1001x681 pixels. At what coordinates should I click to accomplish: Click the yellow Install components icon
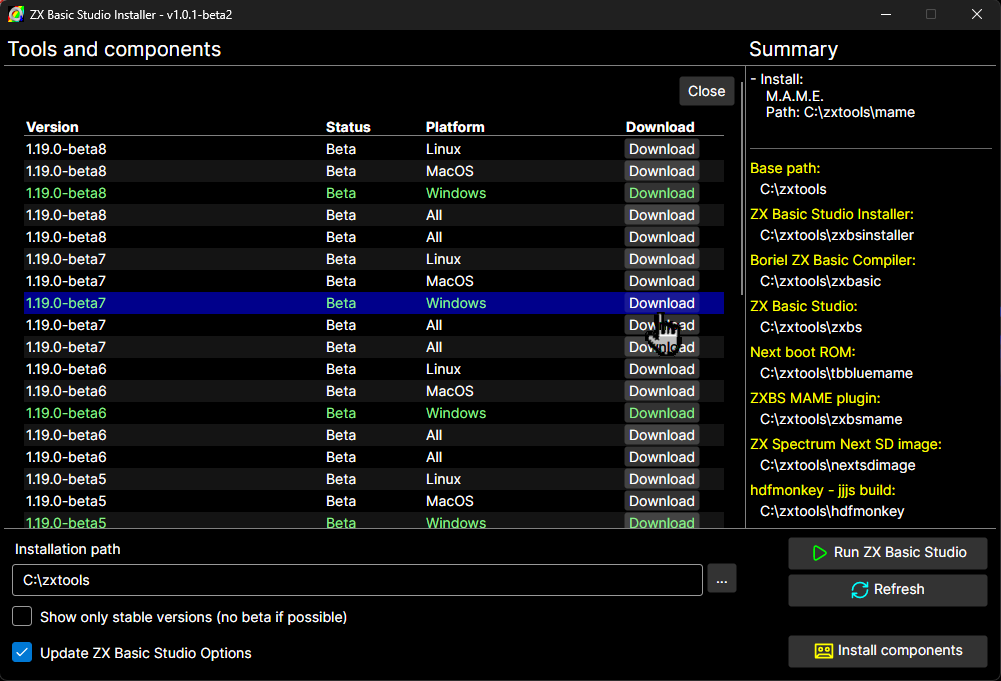[824, 650]
